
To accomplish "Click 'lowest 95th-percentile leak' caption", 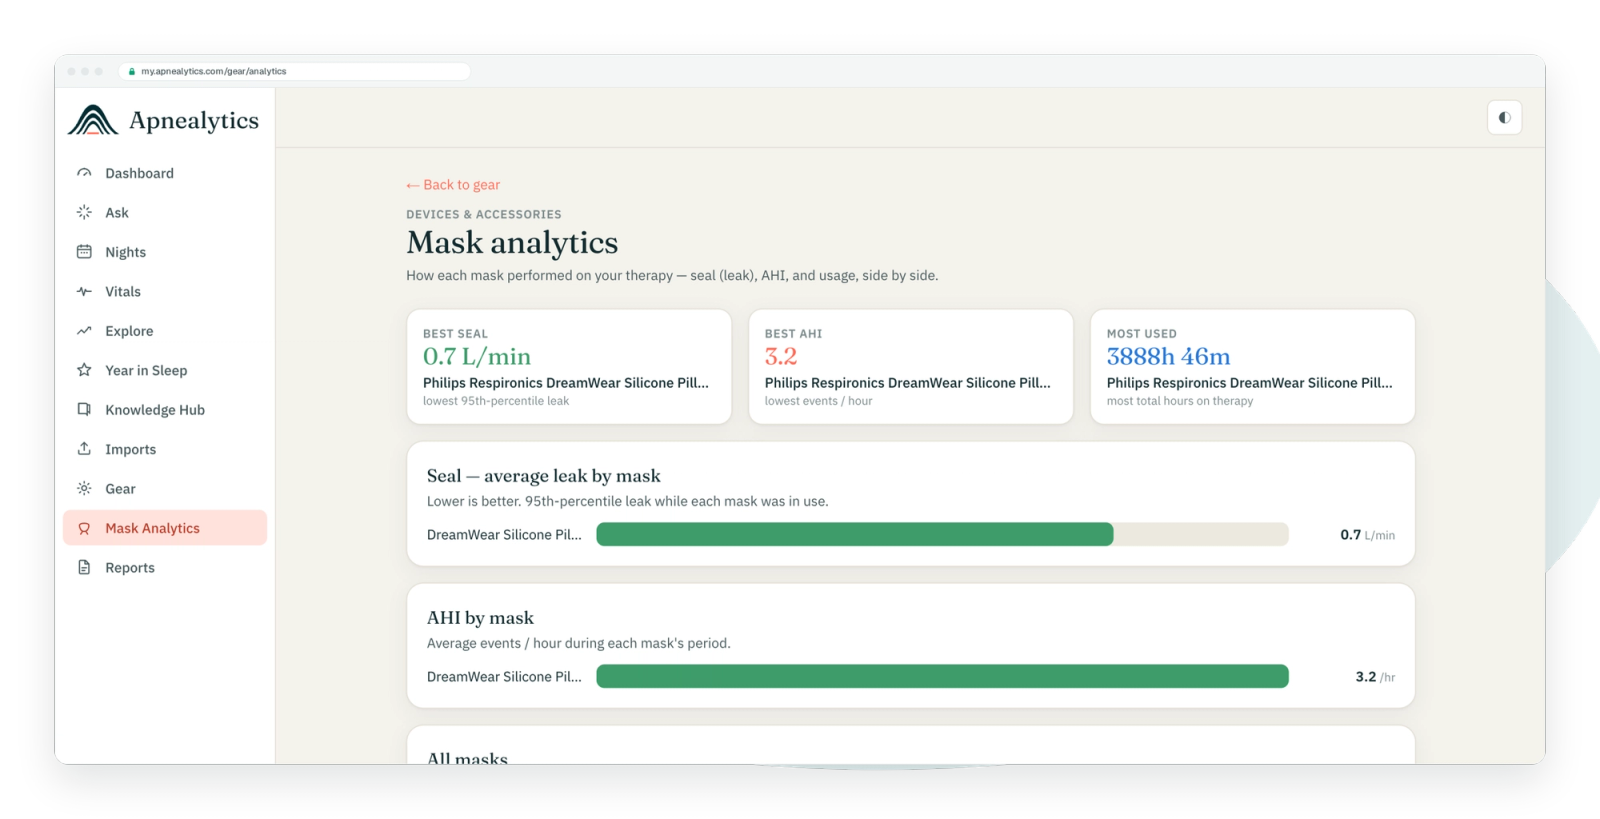I will click(x=496, y=401).
